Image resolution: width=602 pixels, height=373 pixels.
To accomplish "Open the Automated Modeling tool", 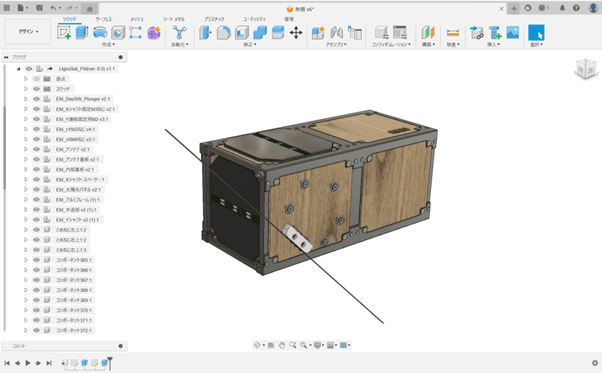I will 179,33.
